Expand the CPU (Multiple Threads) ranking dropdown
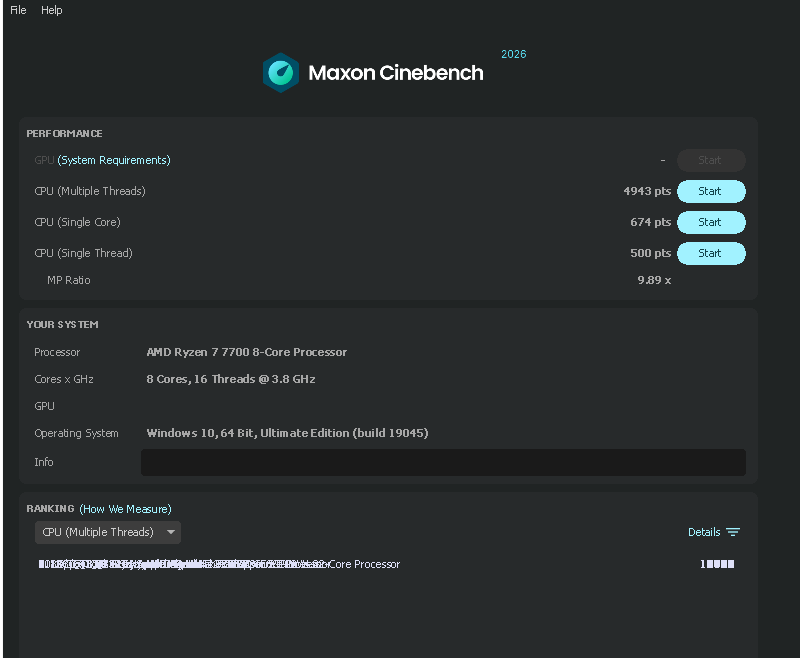Screen dimensions: 800x658 108,532
